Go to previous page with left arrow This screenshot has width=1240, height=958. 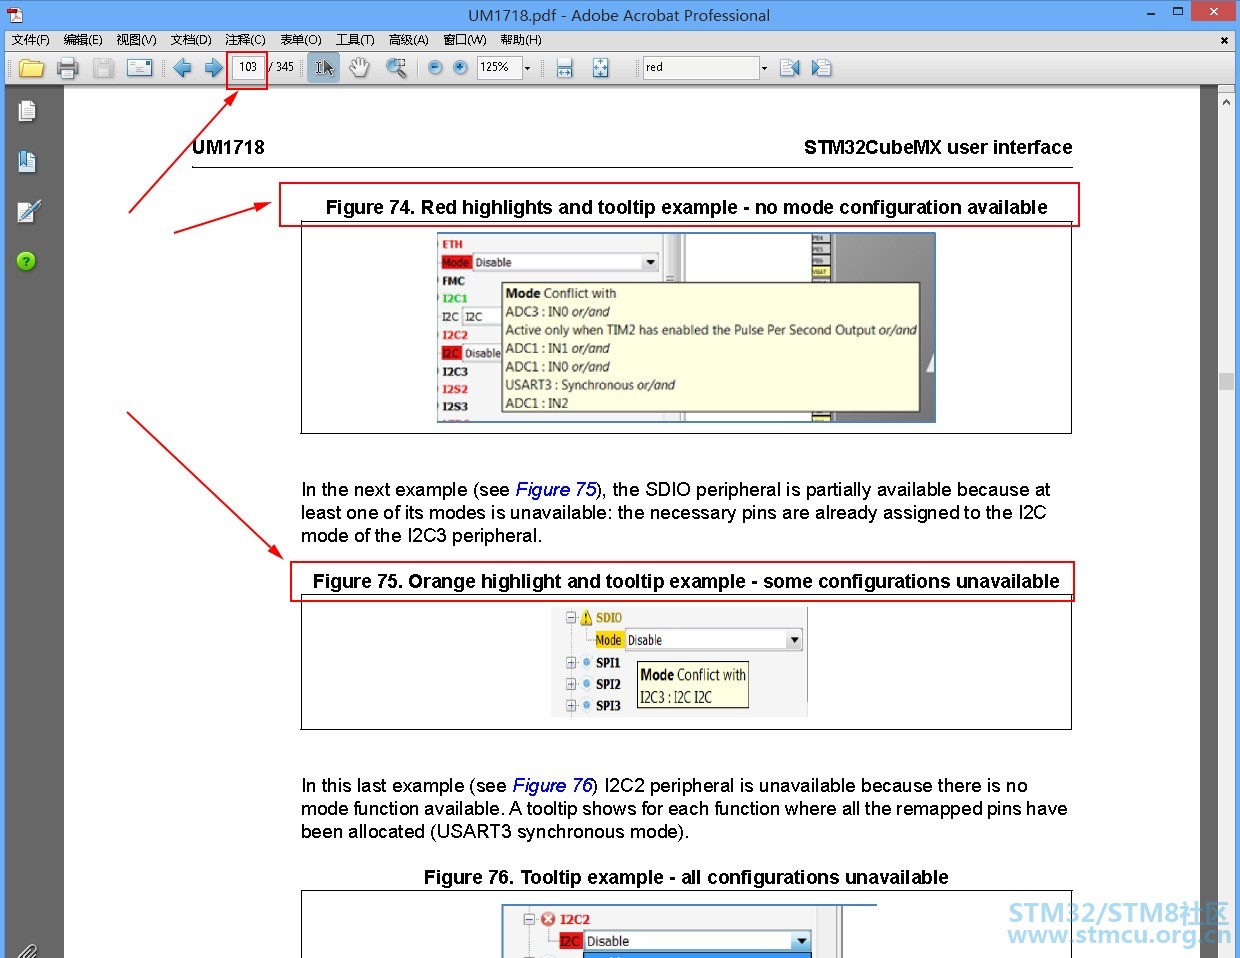pyautogui.click(x=182, y=68)
